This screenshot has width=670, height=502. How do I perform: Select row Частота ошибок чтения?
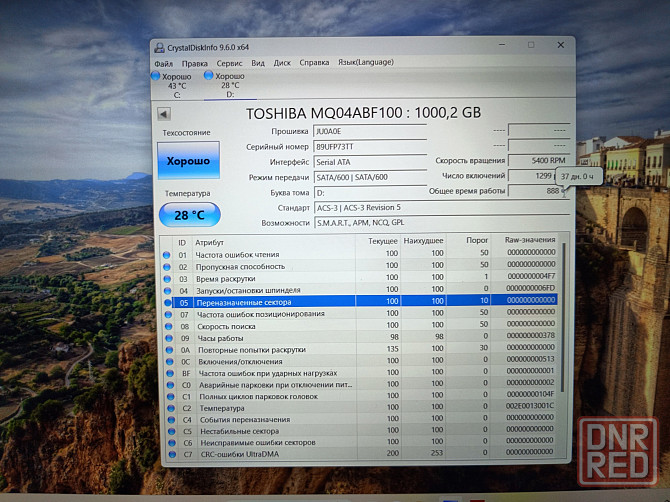coord(360,254)
